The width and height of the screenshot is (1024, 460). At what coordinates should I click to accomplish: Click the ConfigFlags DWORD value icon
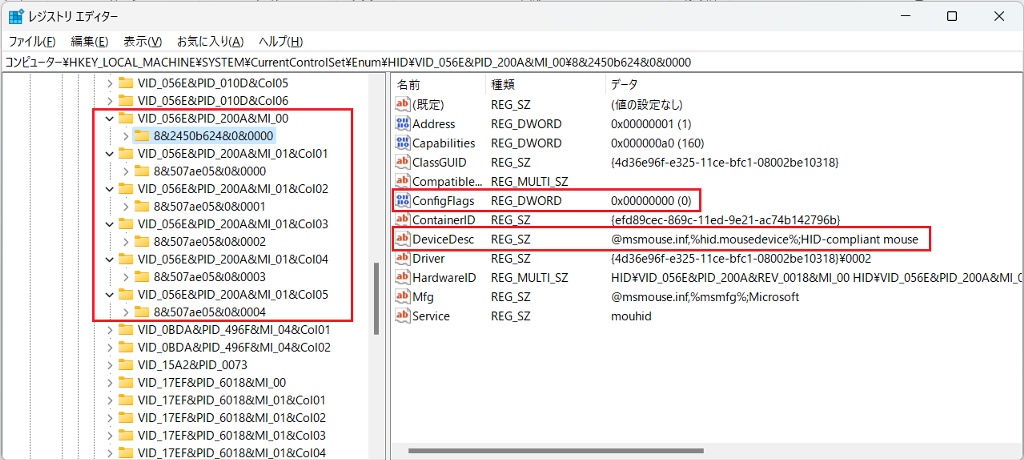[x=404, y=201]
